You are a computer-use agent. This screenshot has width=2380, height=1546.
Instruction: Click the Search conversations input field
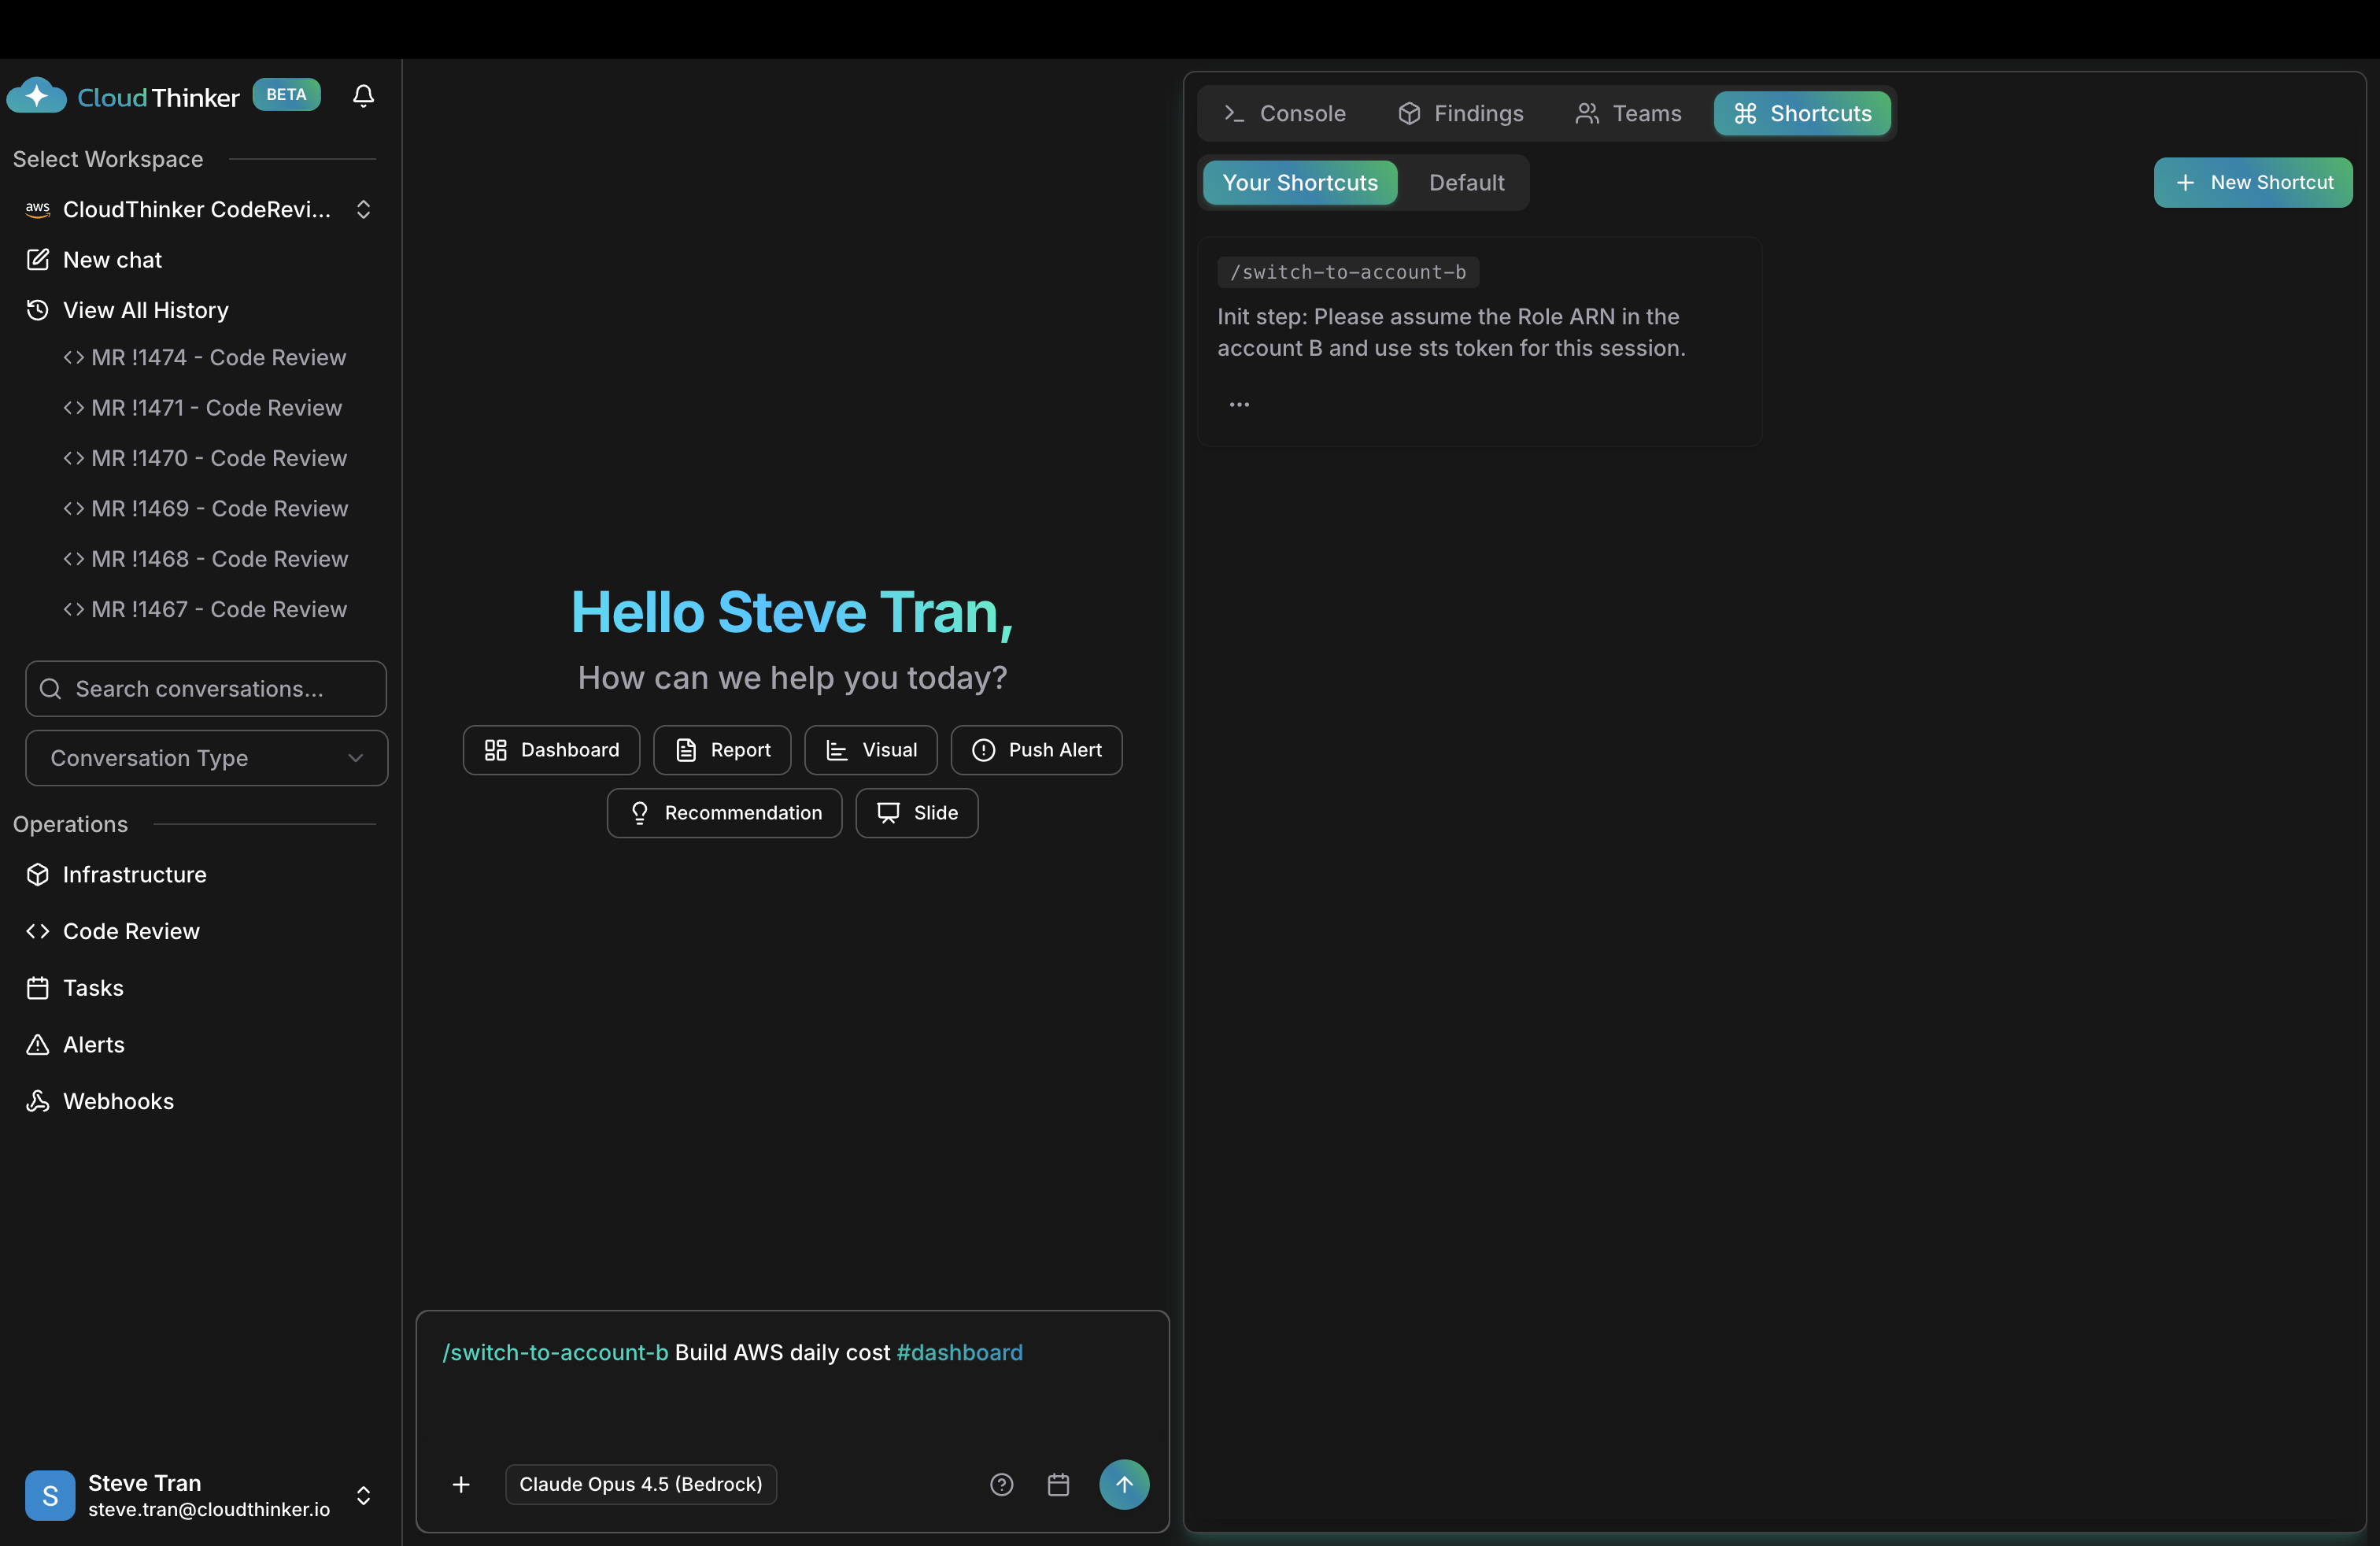(x=206, y=689)
